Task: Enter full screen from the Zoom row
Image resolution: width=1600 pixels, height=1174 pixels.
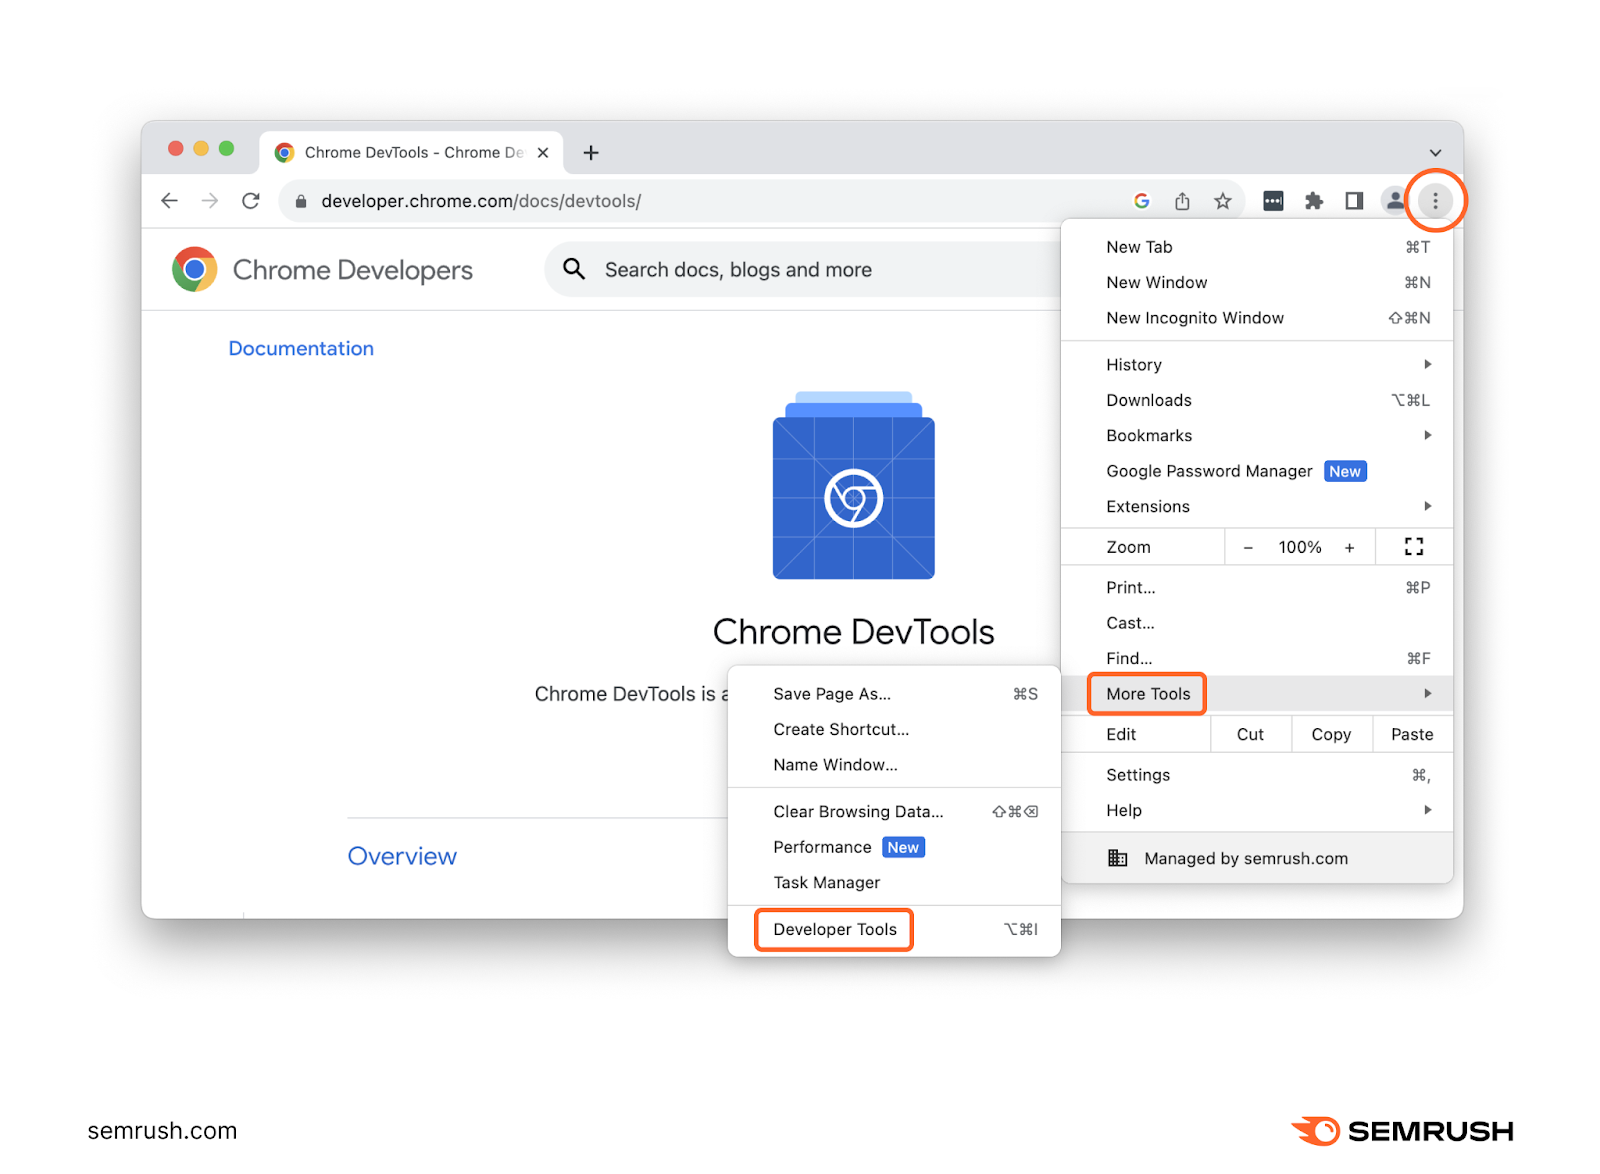Action: [1412, 546]
